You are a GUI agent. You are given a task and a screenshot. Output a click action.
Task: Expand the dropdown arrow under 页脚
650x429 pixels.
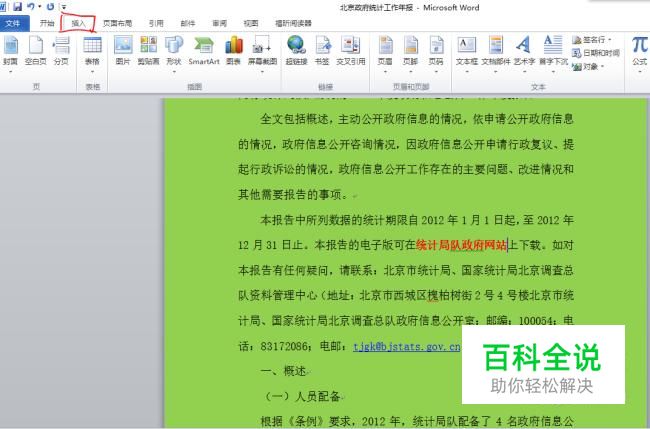[410, 72]
